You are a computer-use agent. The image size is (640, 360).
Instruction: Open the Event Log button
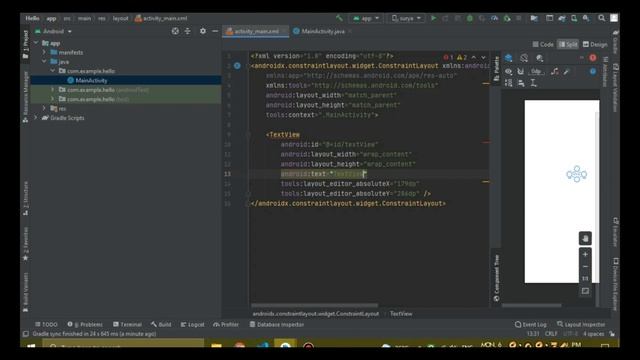coord(530,324)
